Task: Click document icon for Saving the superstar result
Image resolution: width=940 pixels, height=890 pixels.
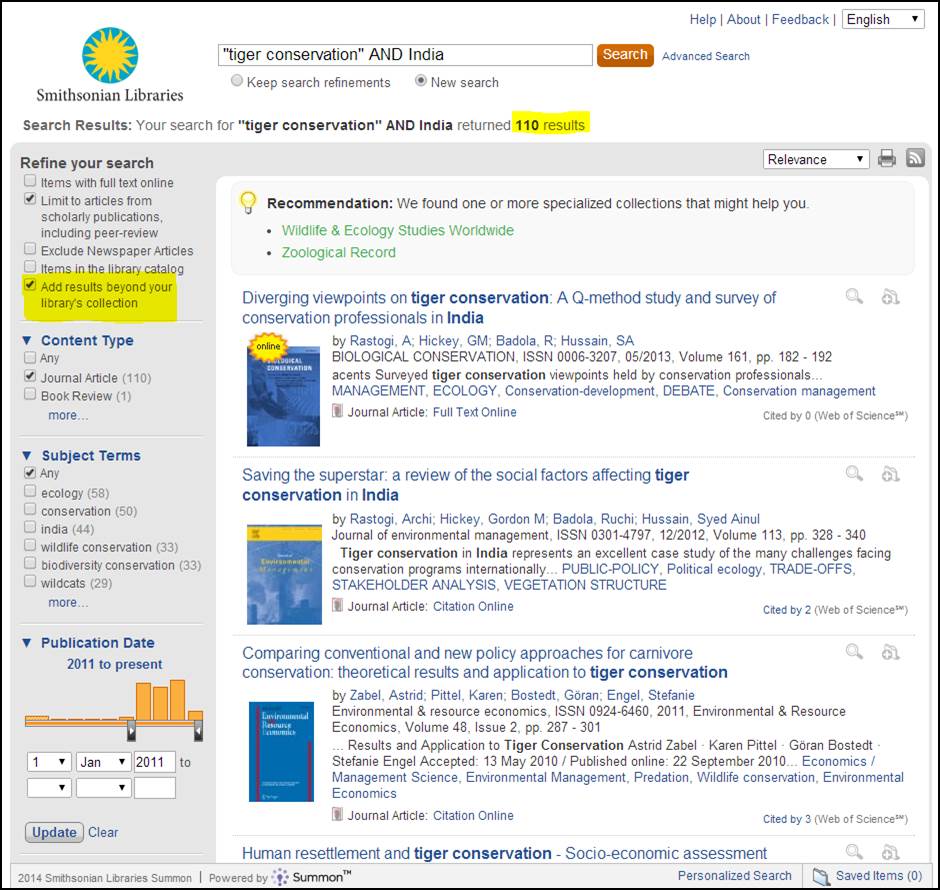Action: (x=338, y=605)
